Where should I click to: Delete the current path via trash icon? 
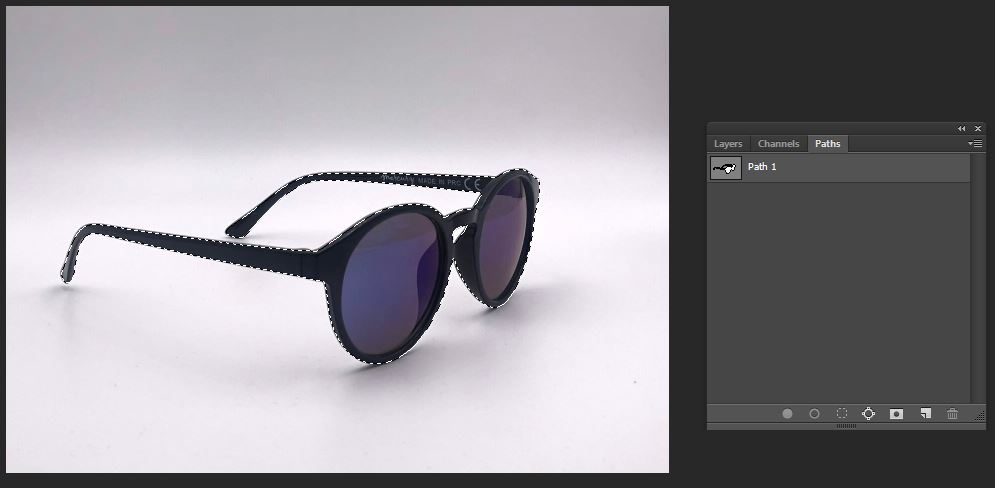(952, 414)
